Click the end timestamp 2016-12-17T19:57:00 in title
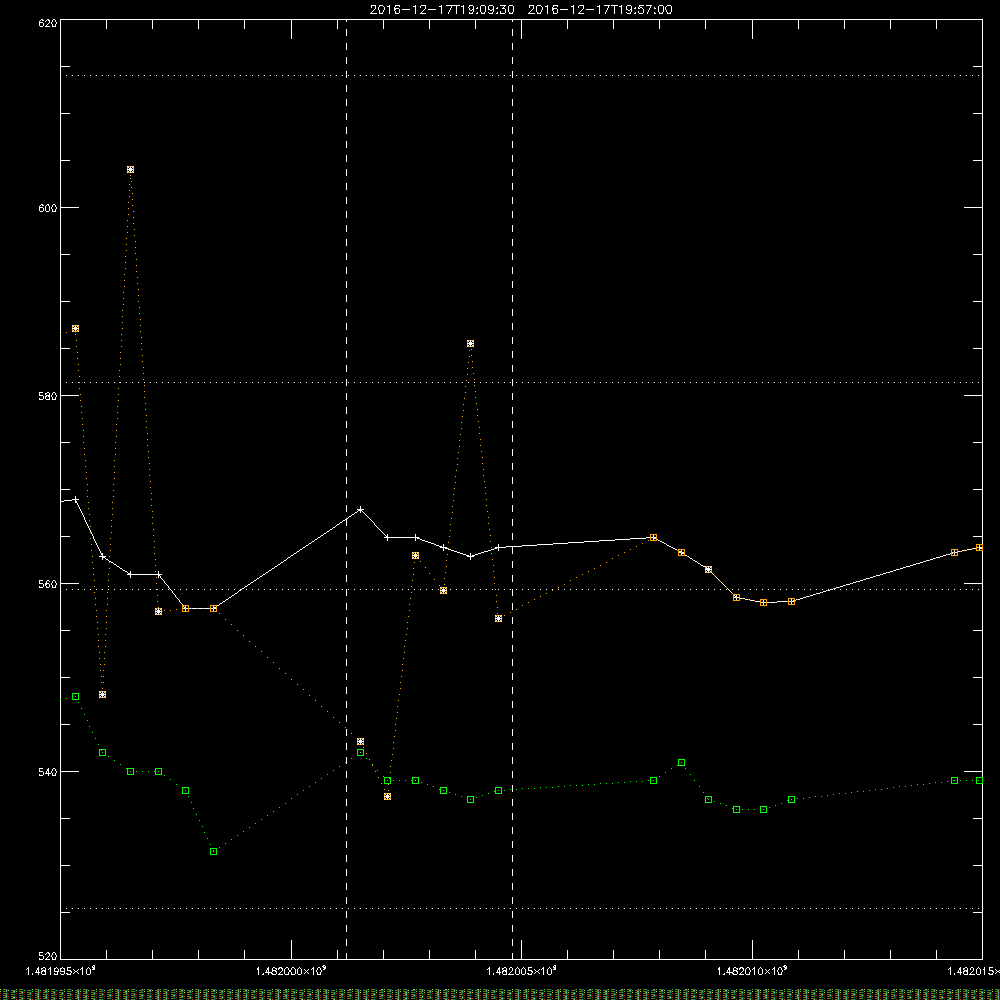1000x1000 pixels. [x=600, y=10]
